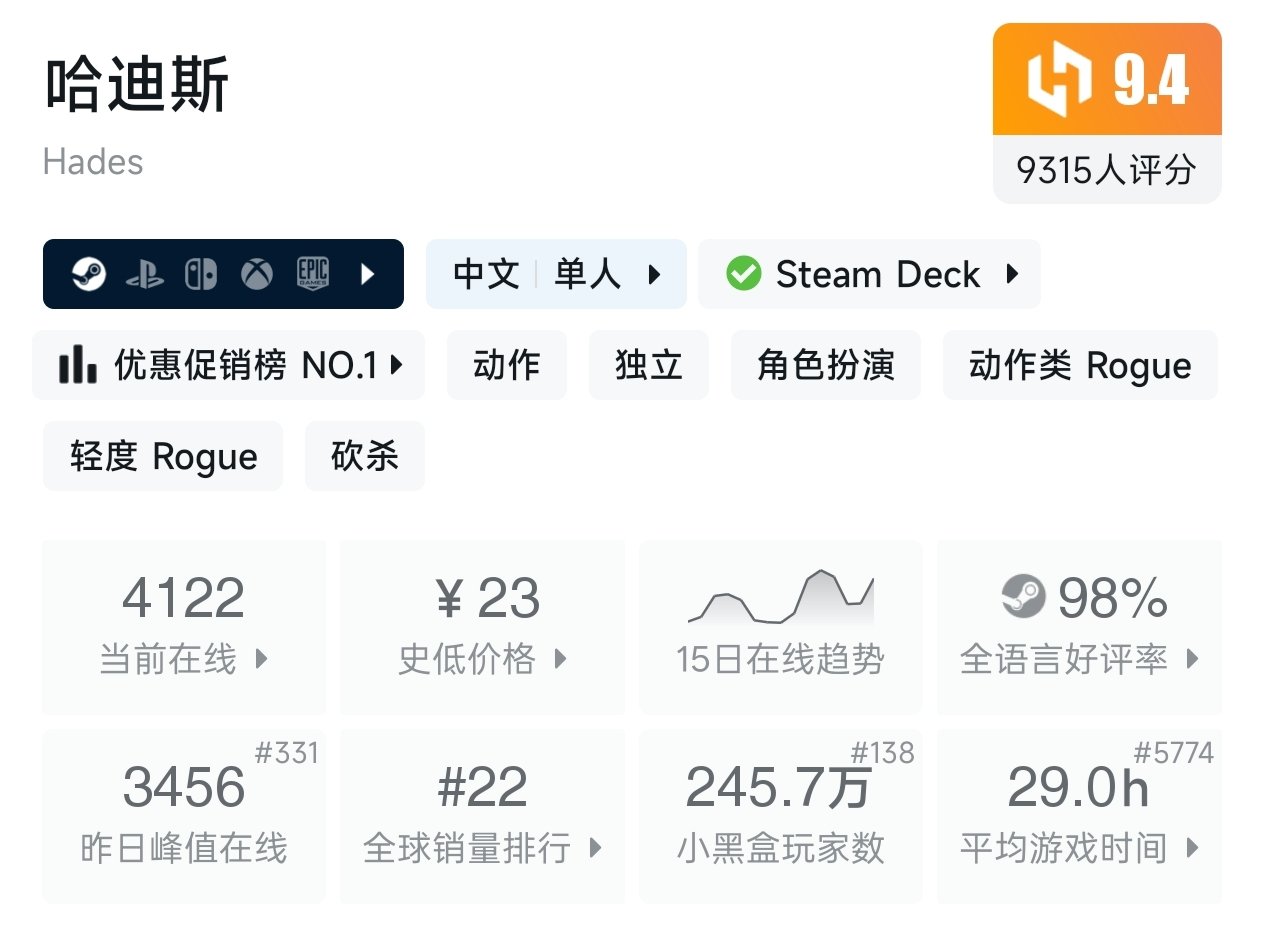This screenshot has height=928, width=1264.
Task: Click the green Steam Deck verified checkmark
Action: click(743, 274)
